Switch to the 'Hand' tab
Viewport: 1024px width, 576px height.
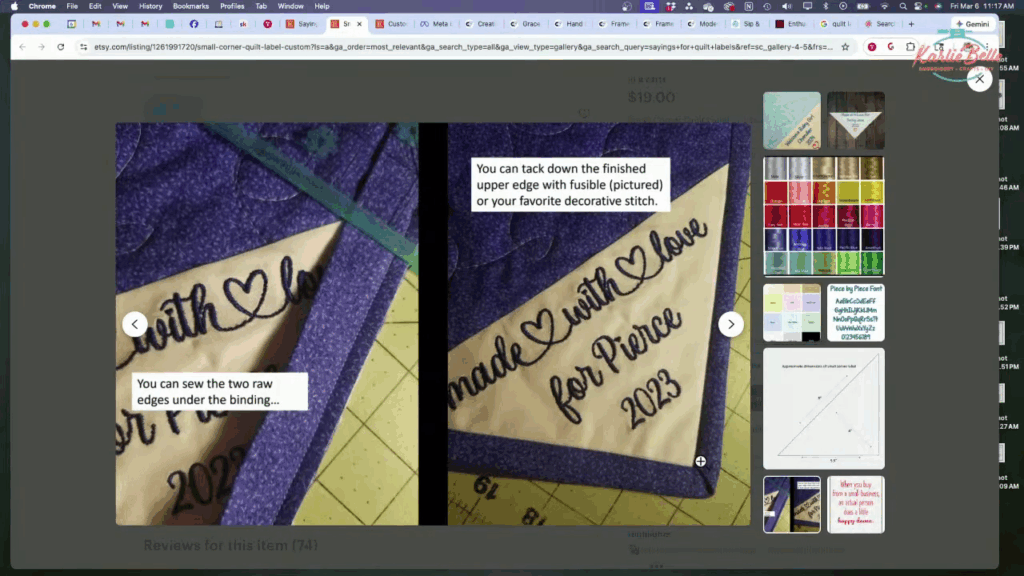[569, 24]
